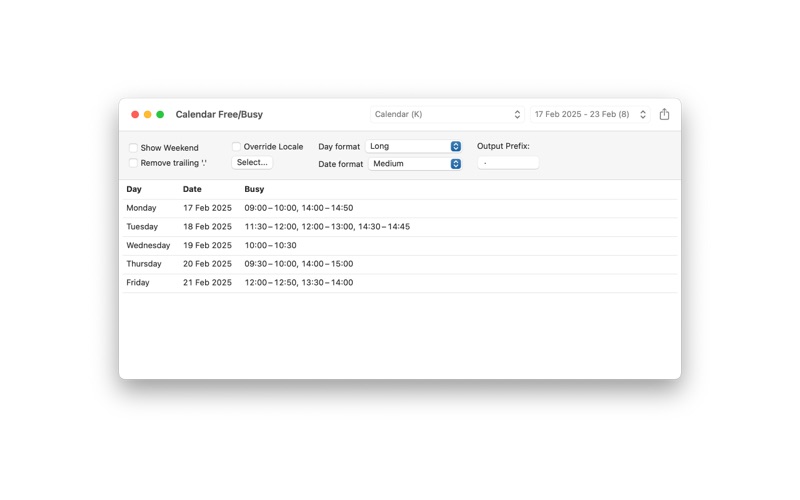Select the Thursday day cell

(144, 264)
